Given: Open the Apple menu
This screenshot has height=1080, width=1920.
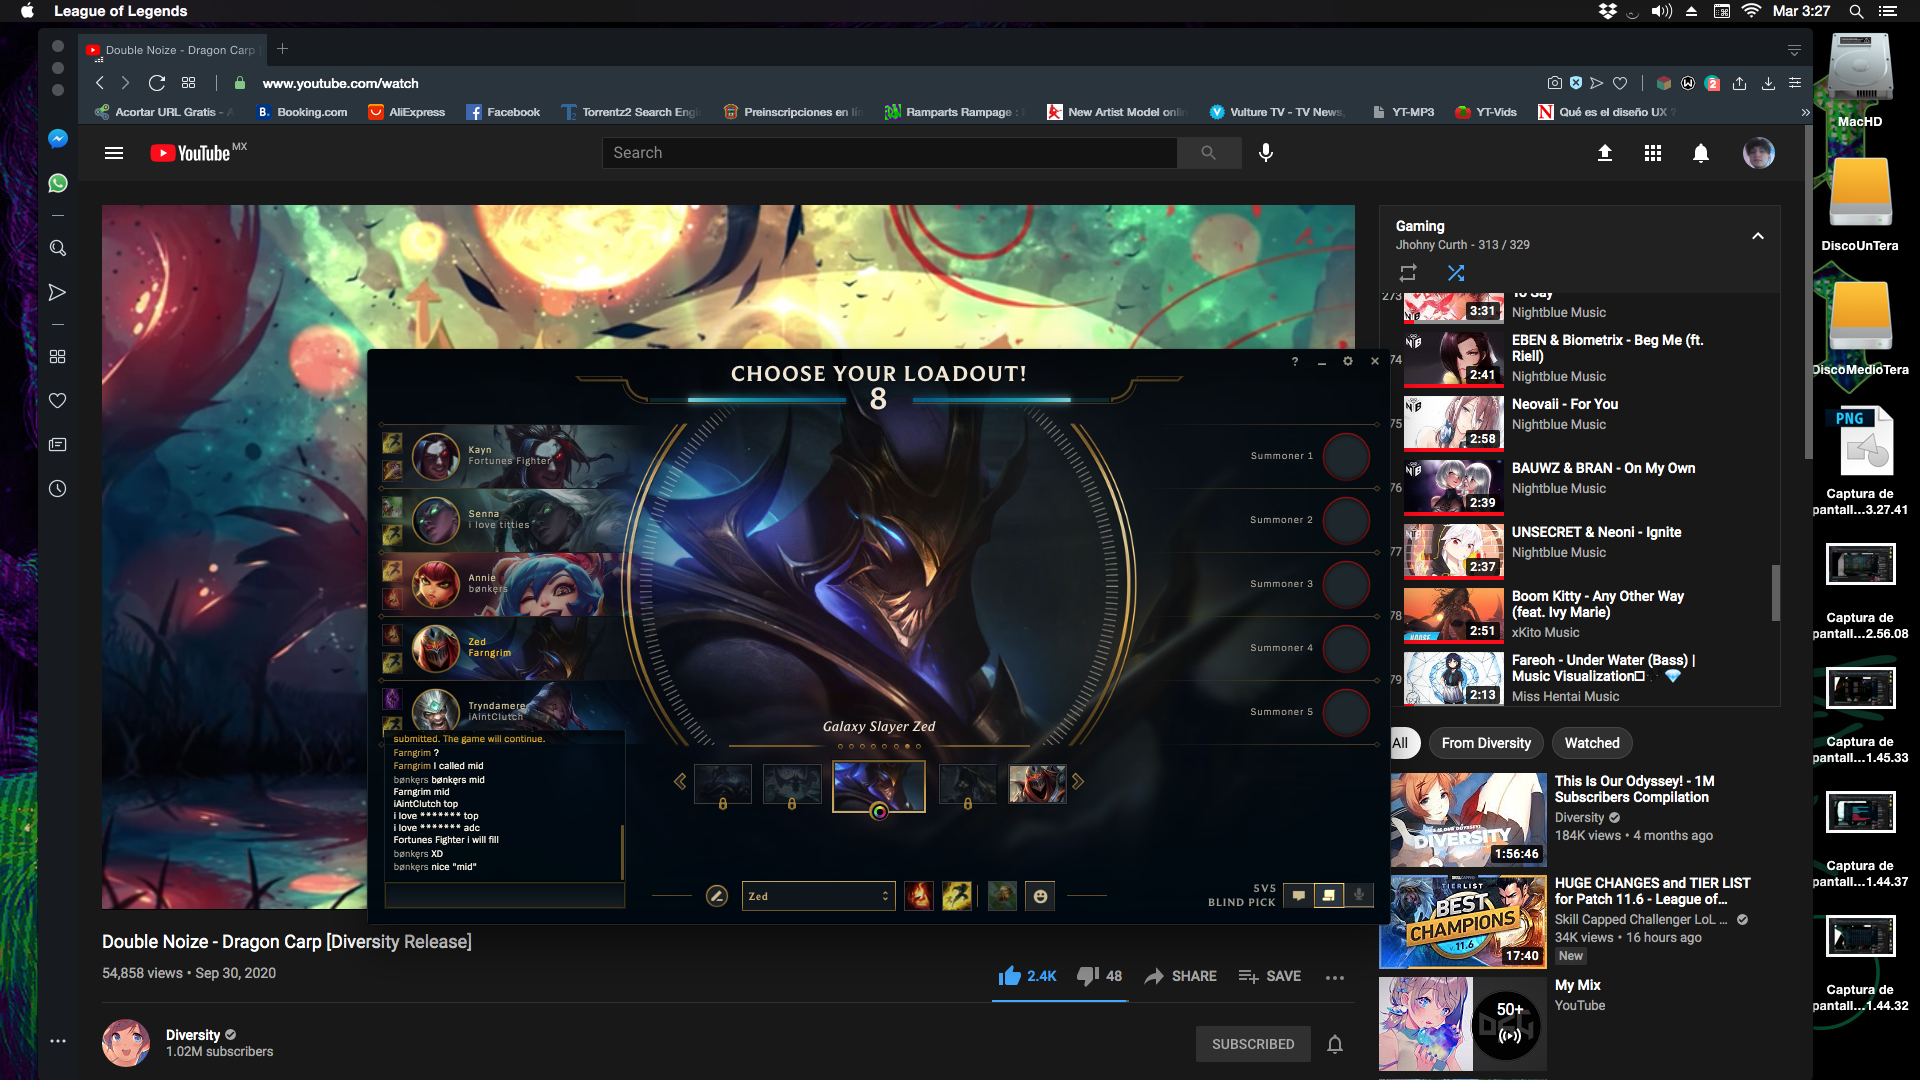Looking at the screenshot, I should click(x=27, y=11).
